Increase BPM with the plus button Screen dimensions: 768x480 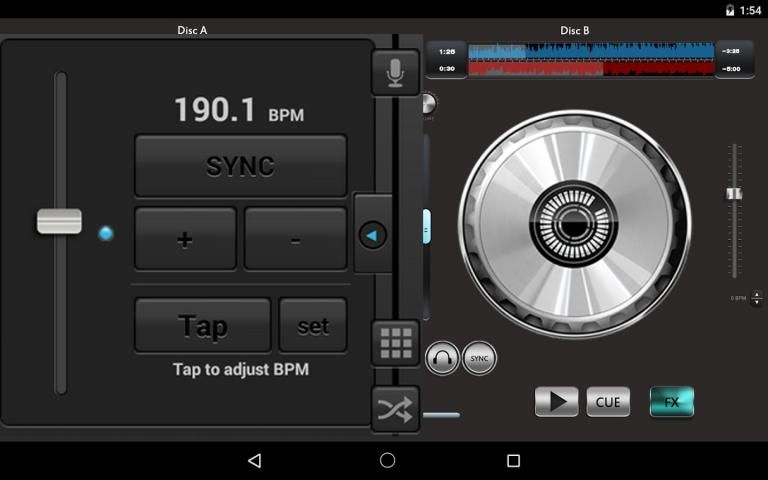185,239
